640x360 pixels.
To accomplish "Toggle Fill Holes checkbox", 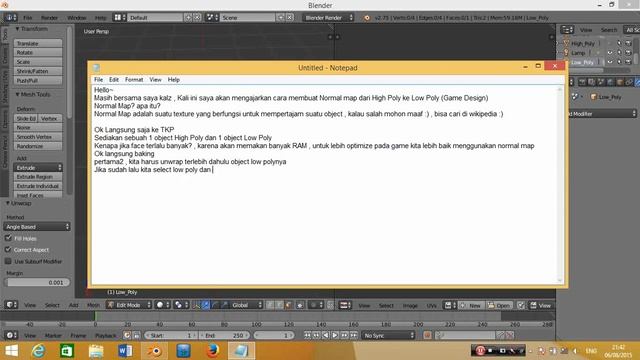I will (x=8, y=238).
